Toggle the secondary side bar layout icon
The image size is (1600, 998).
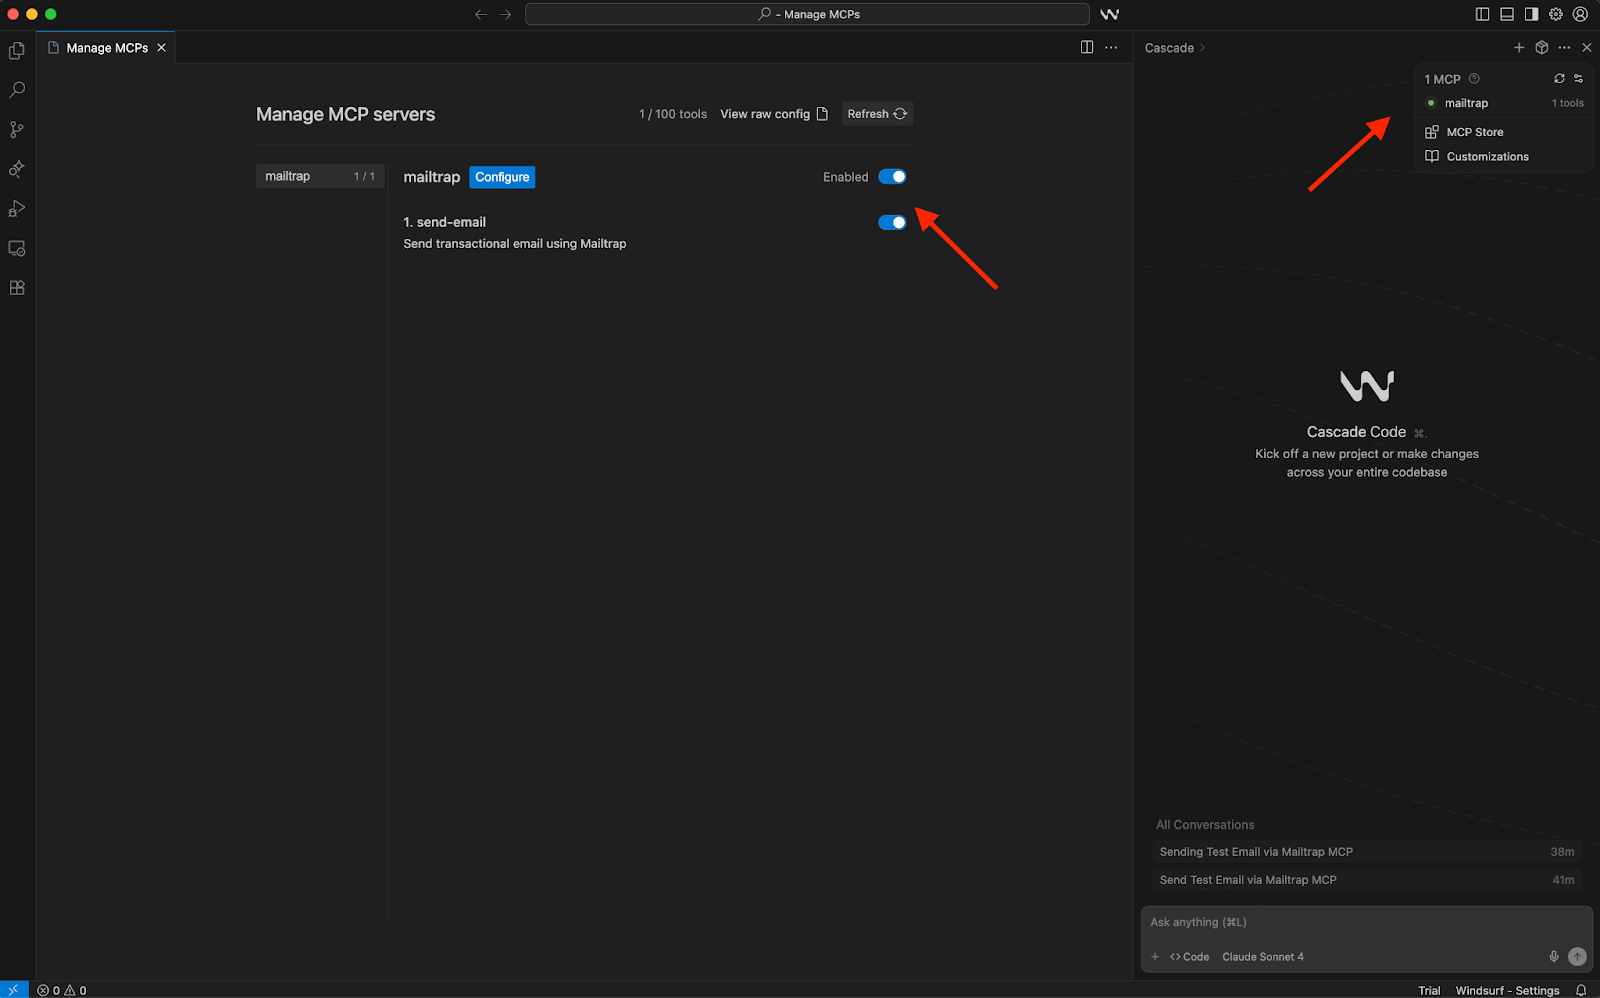(1531, 14)
